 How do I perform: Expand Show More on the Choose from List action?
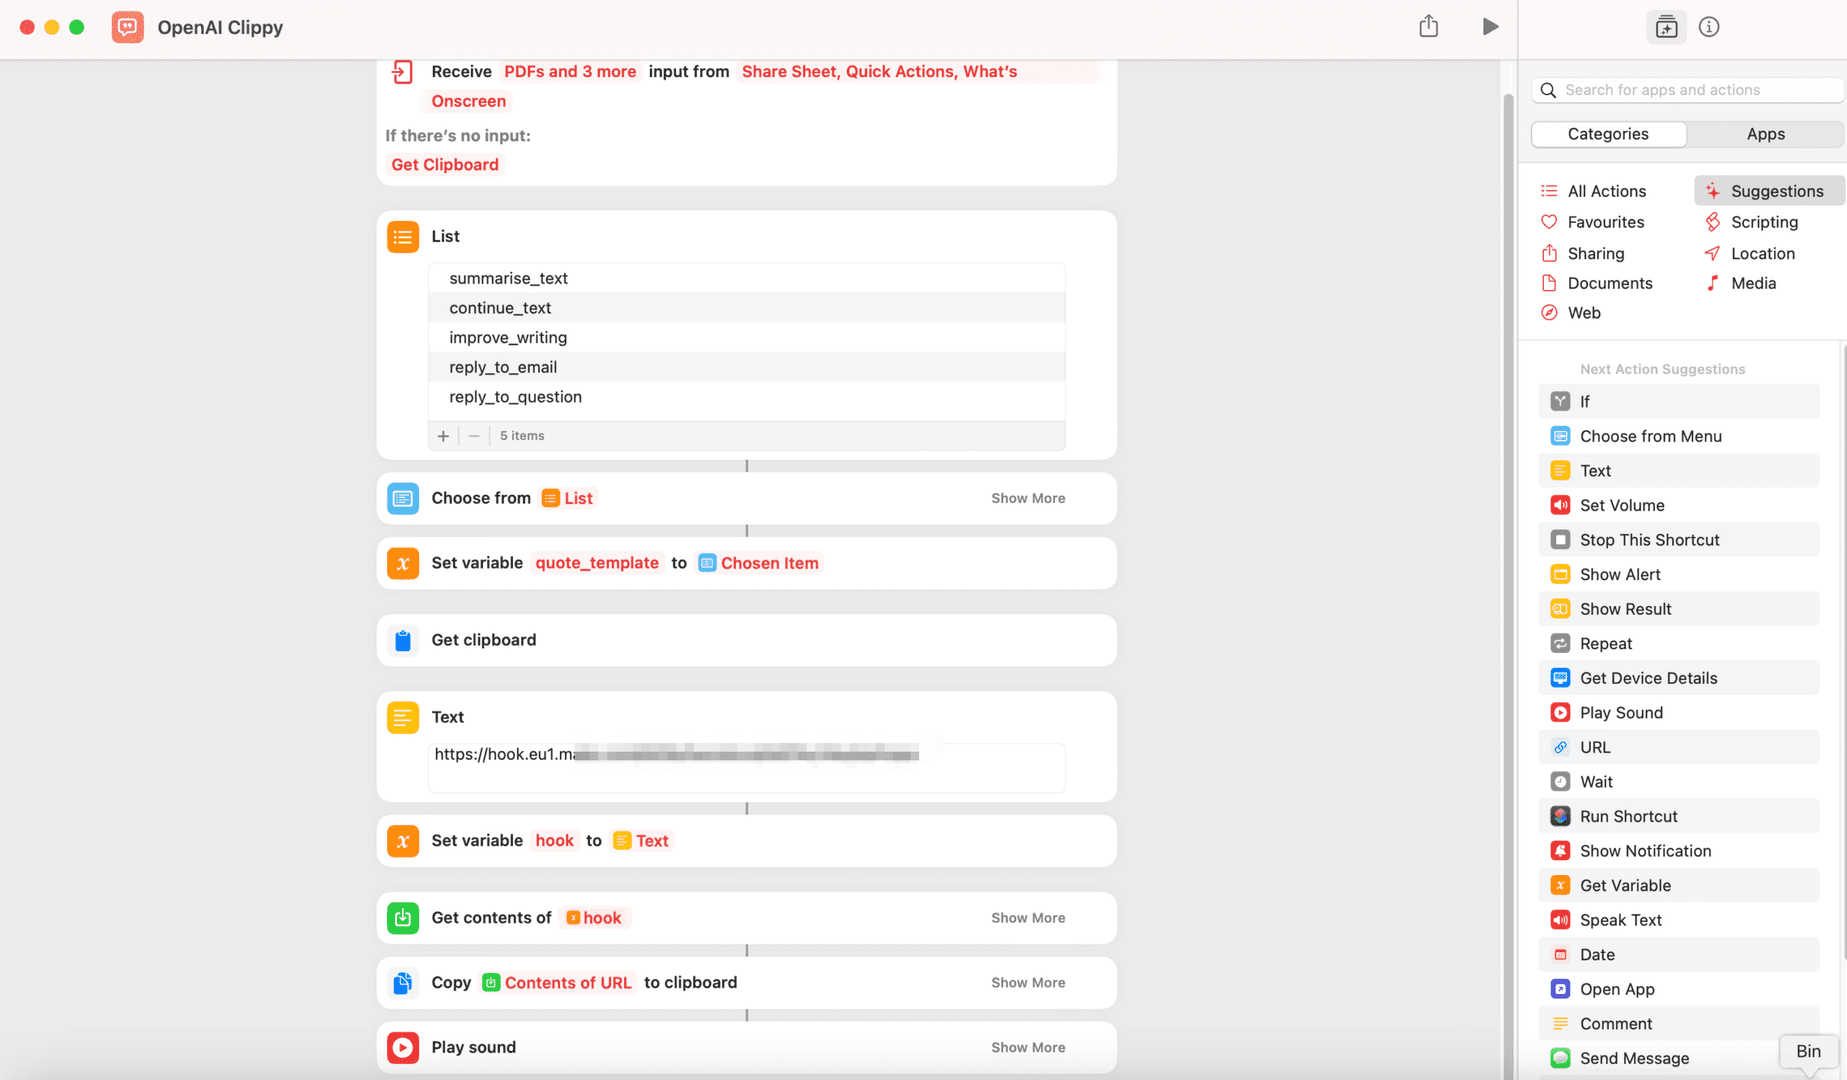coord(1028,497)
